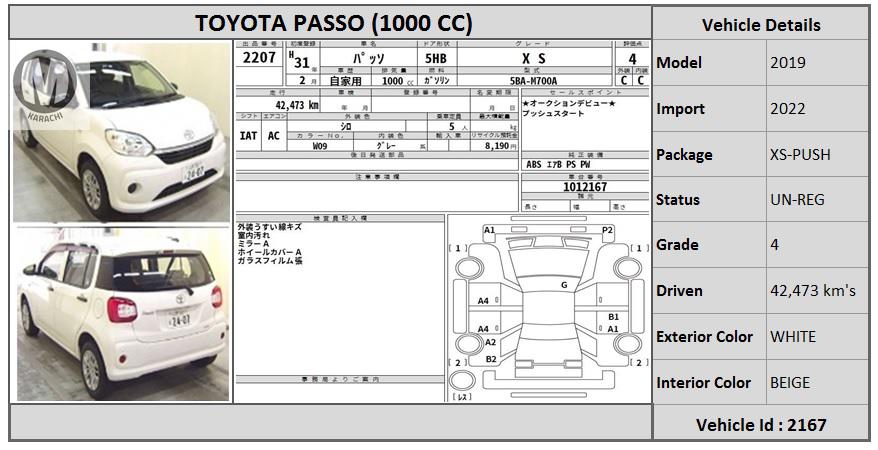The height and width of the screenshot is (450, 878).
Task: Click the interior color cell "グレー"
Action: (386, 146)
